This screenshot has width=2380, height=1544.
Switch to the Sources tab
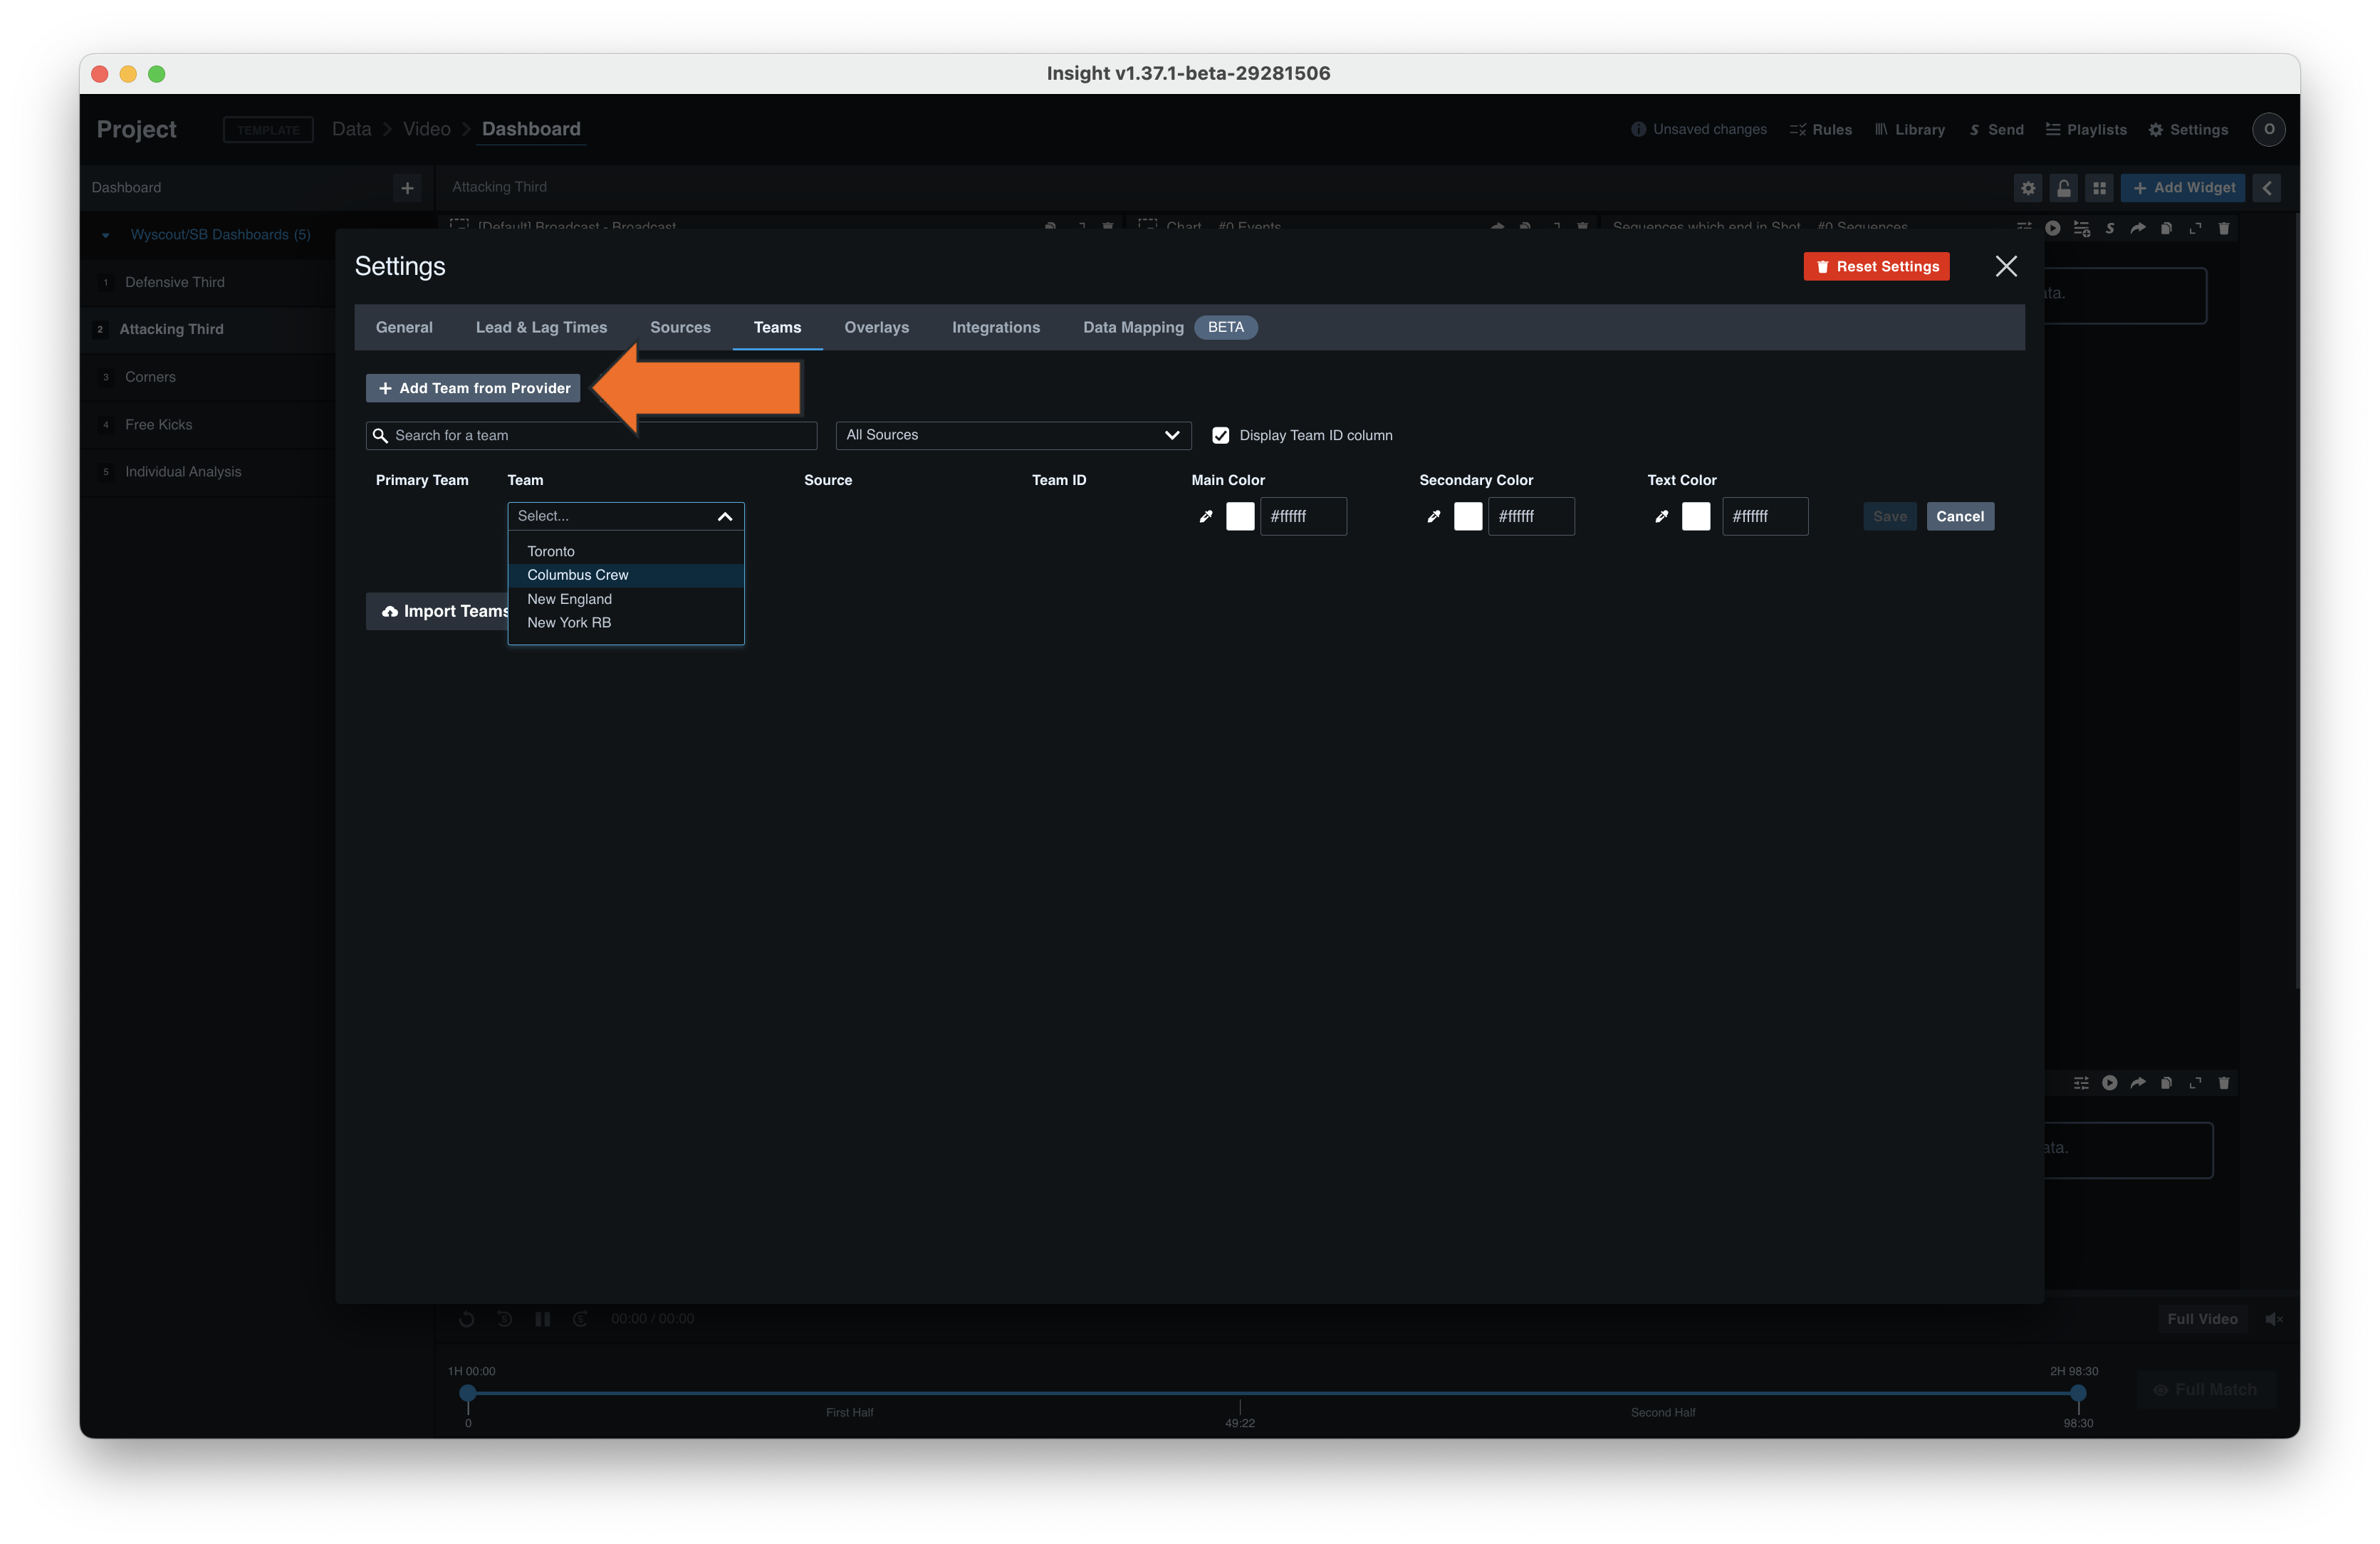(x=680, y=327)
